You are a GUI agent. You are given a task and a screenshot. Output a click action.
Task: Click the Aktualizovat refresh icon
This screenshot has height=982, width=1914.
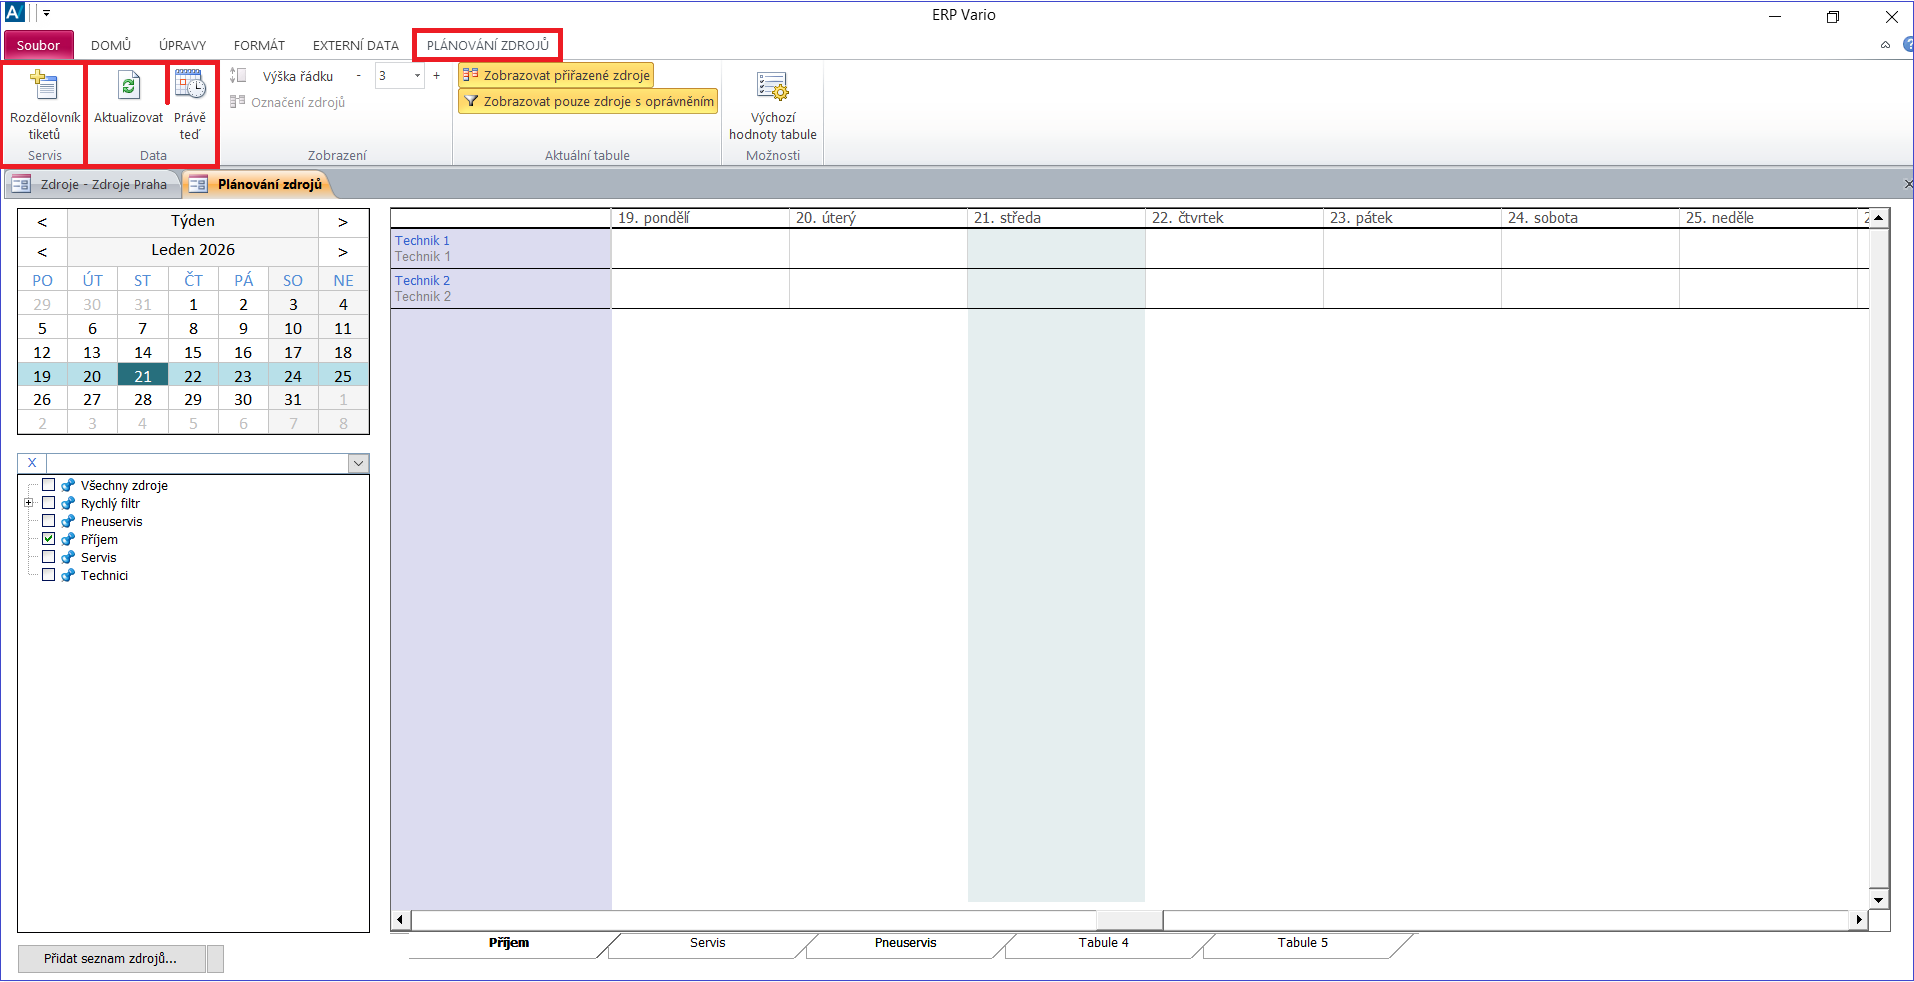pos(128,87)
